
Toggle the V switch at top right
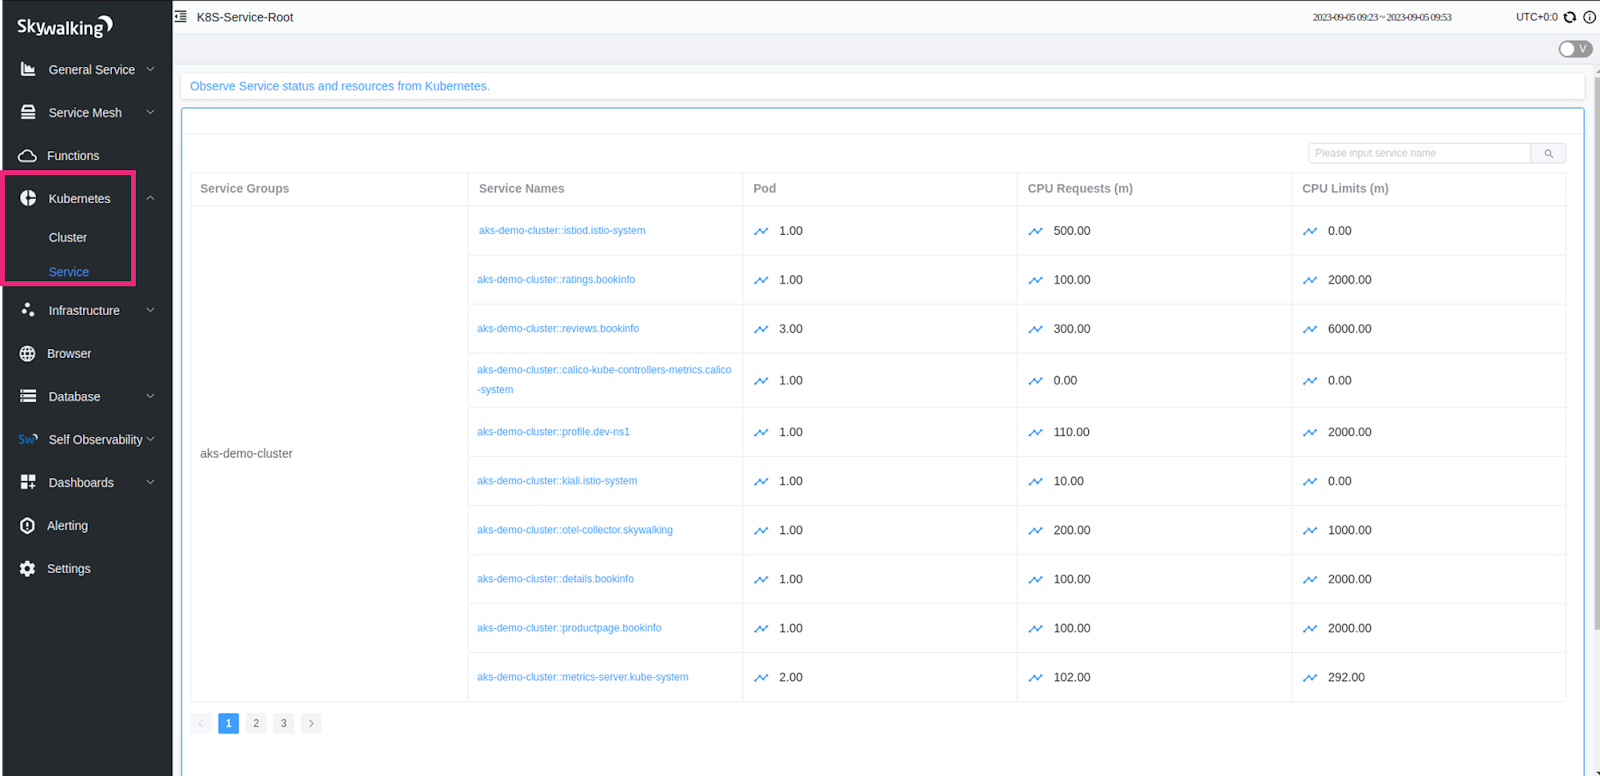coord(1575,49)
